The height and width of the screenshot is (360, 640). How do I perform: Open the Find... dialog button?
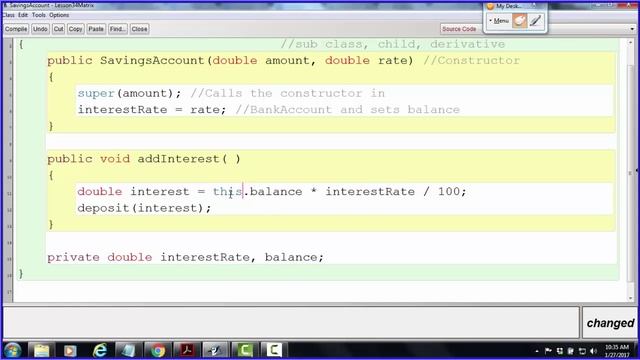[x=118, y=29]
